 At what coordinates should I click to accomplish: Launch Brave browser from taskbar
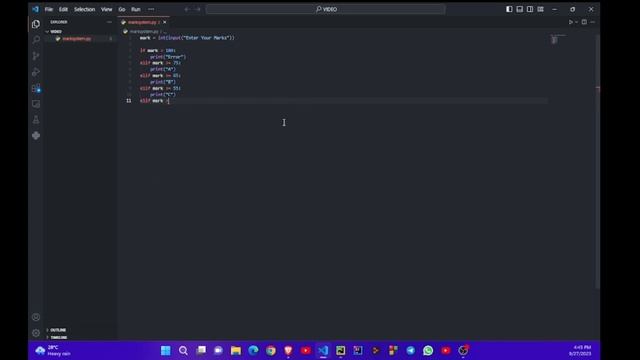(288, 351)
